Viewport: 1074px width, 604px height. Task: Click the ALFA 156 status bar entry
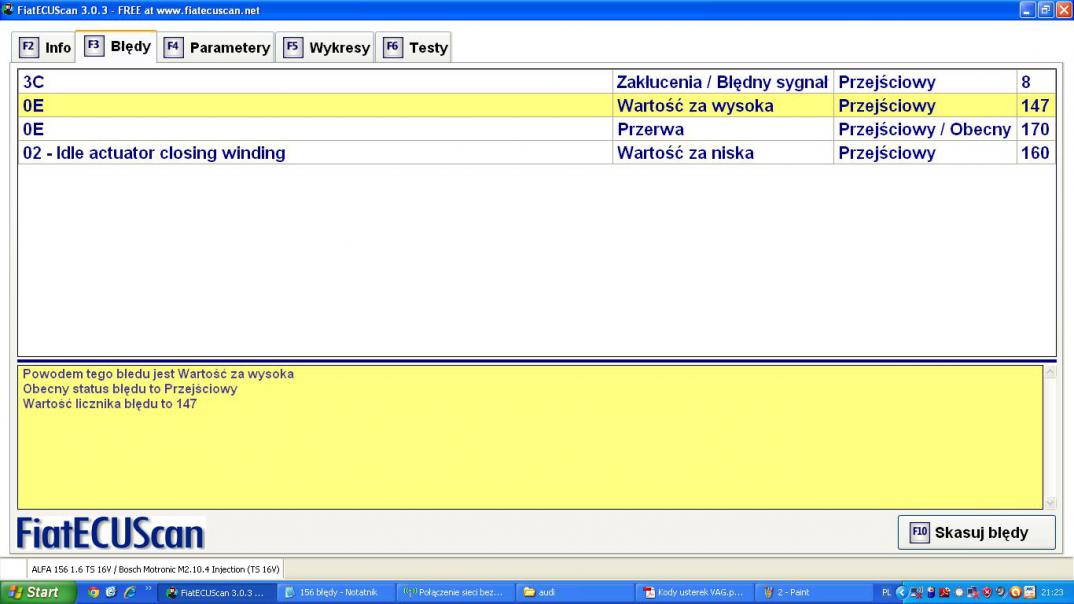[x=155, y=569]
